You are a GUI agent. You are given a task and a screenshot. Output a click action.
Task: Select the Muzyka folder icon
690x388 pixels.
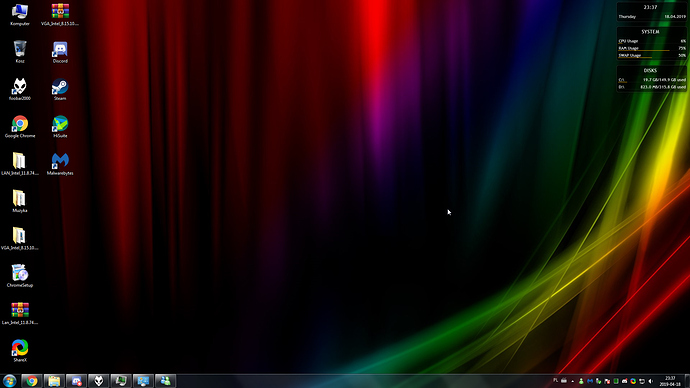pos(20,201)
